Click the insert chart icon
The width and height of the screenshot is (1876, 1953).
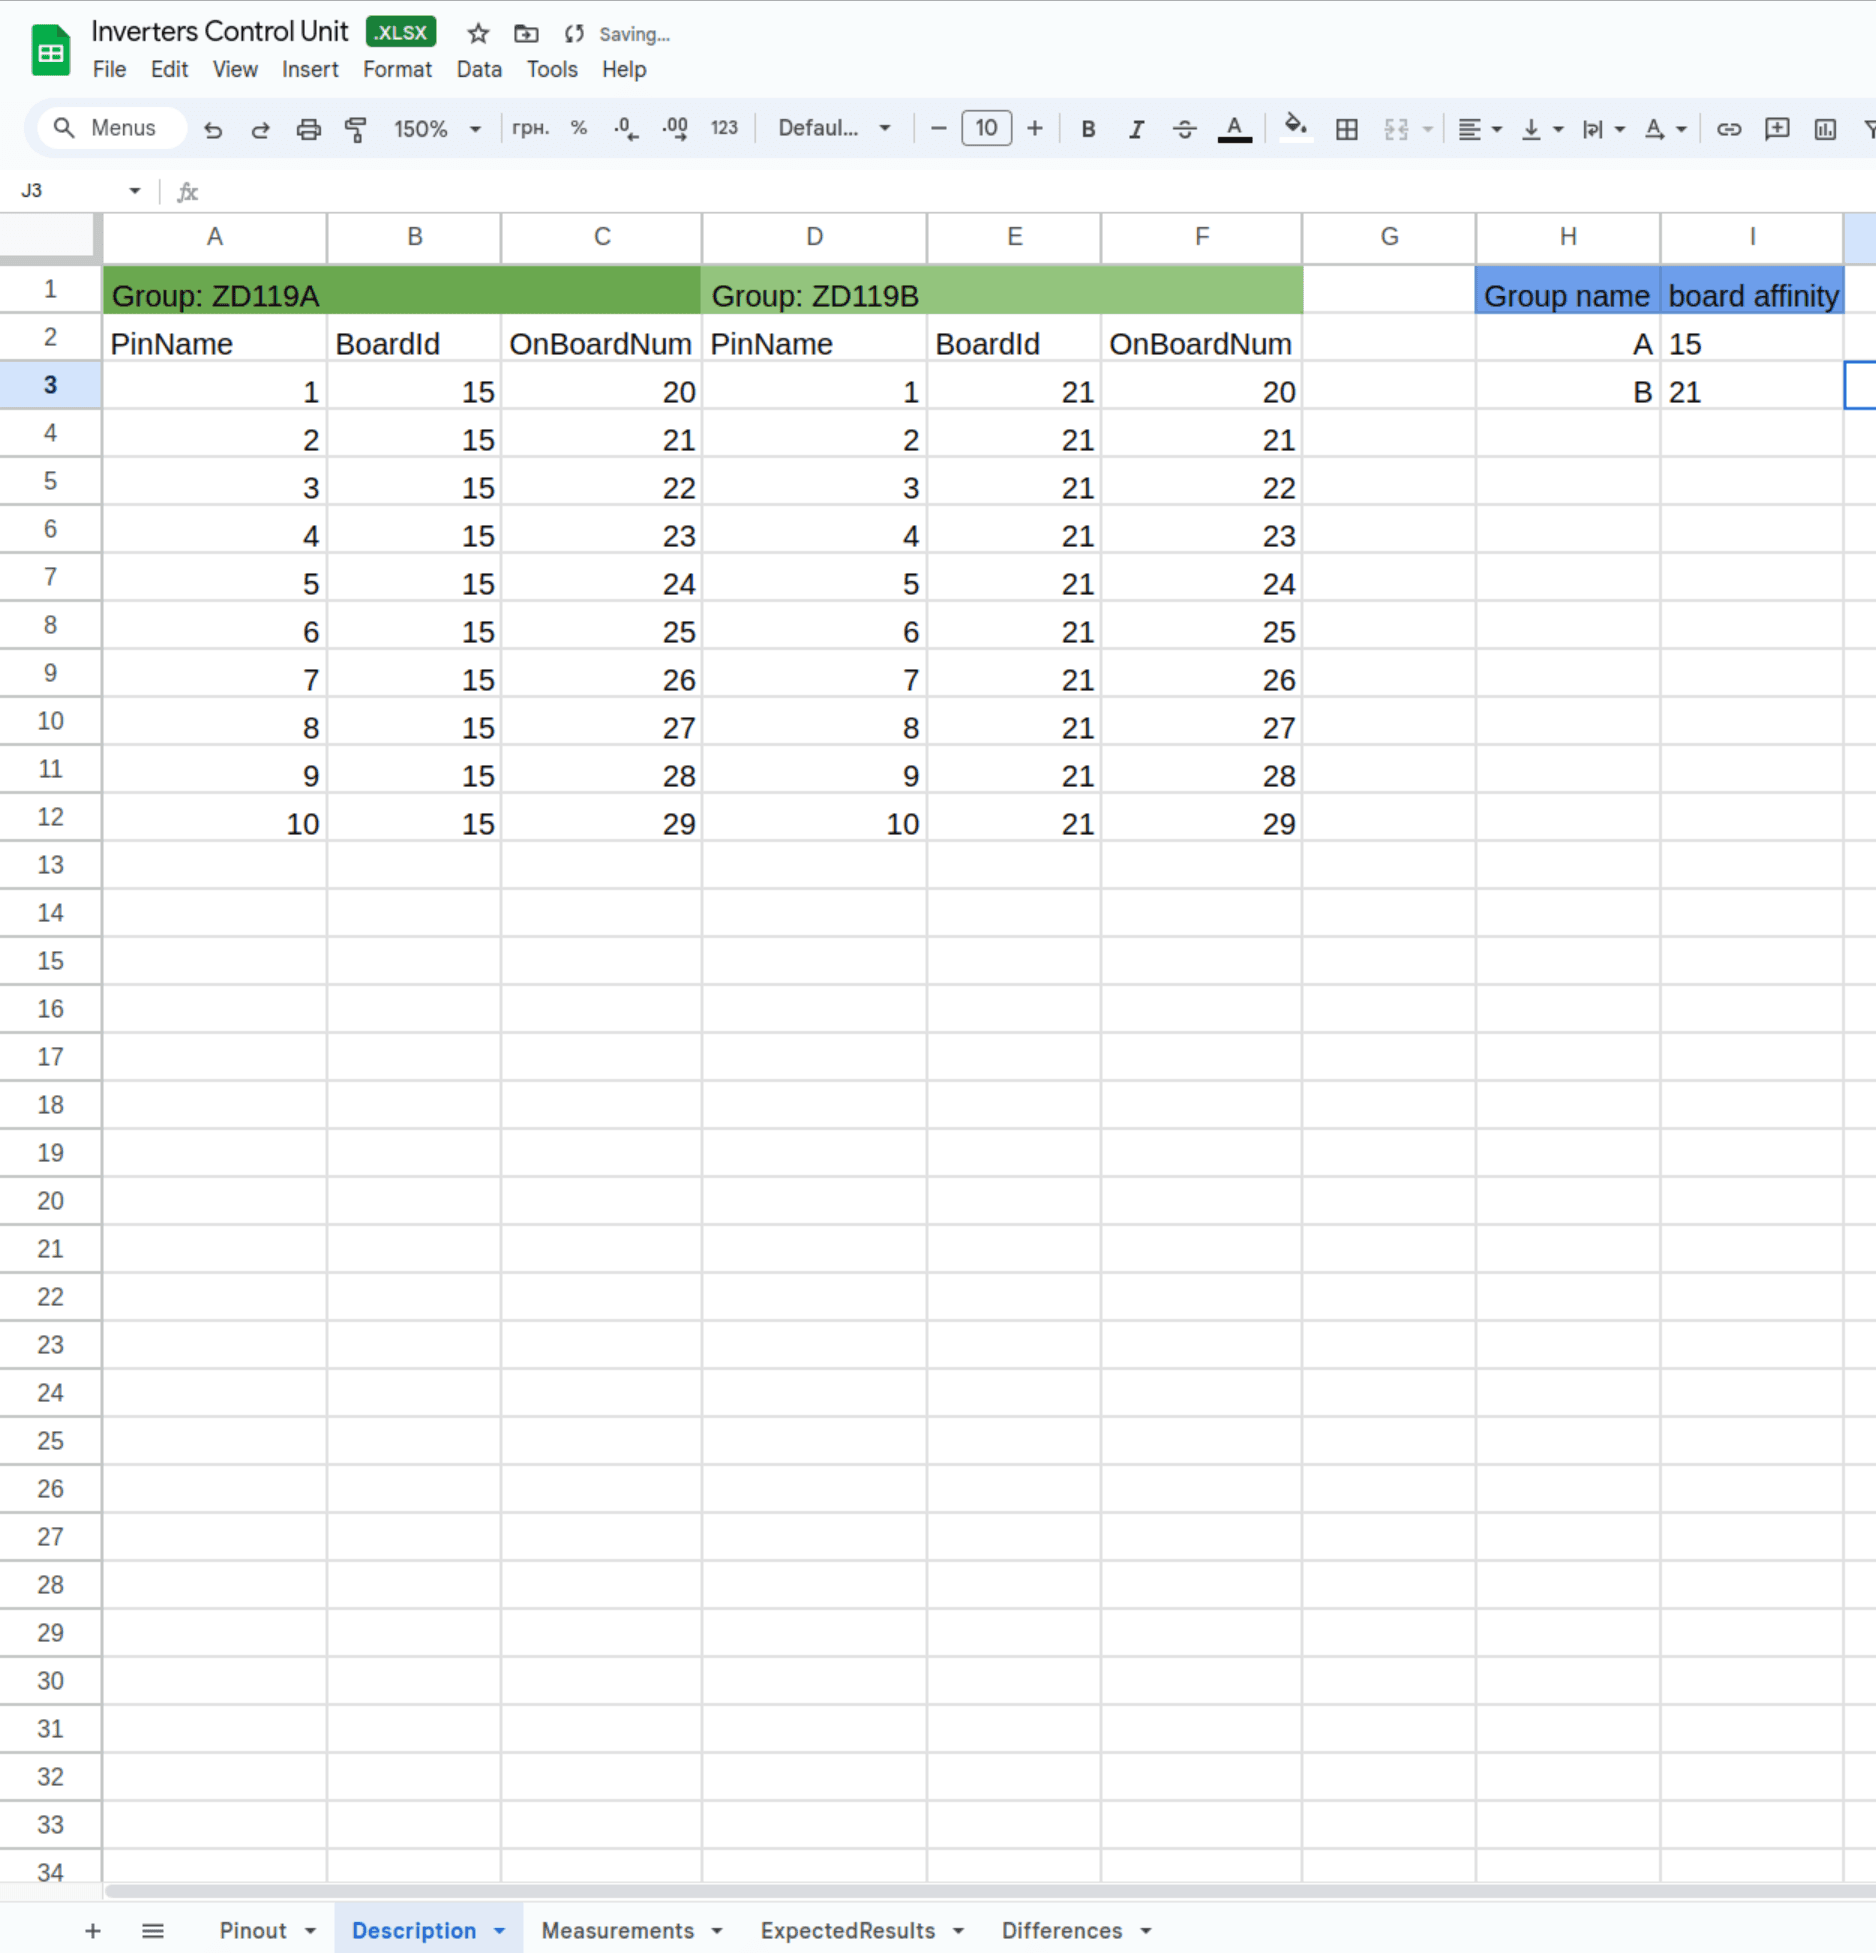point(1825,129)
